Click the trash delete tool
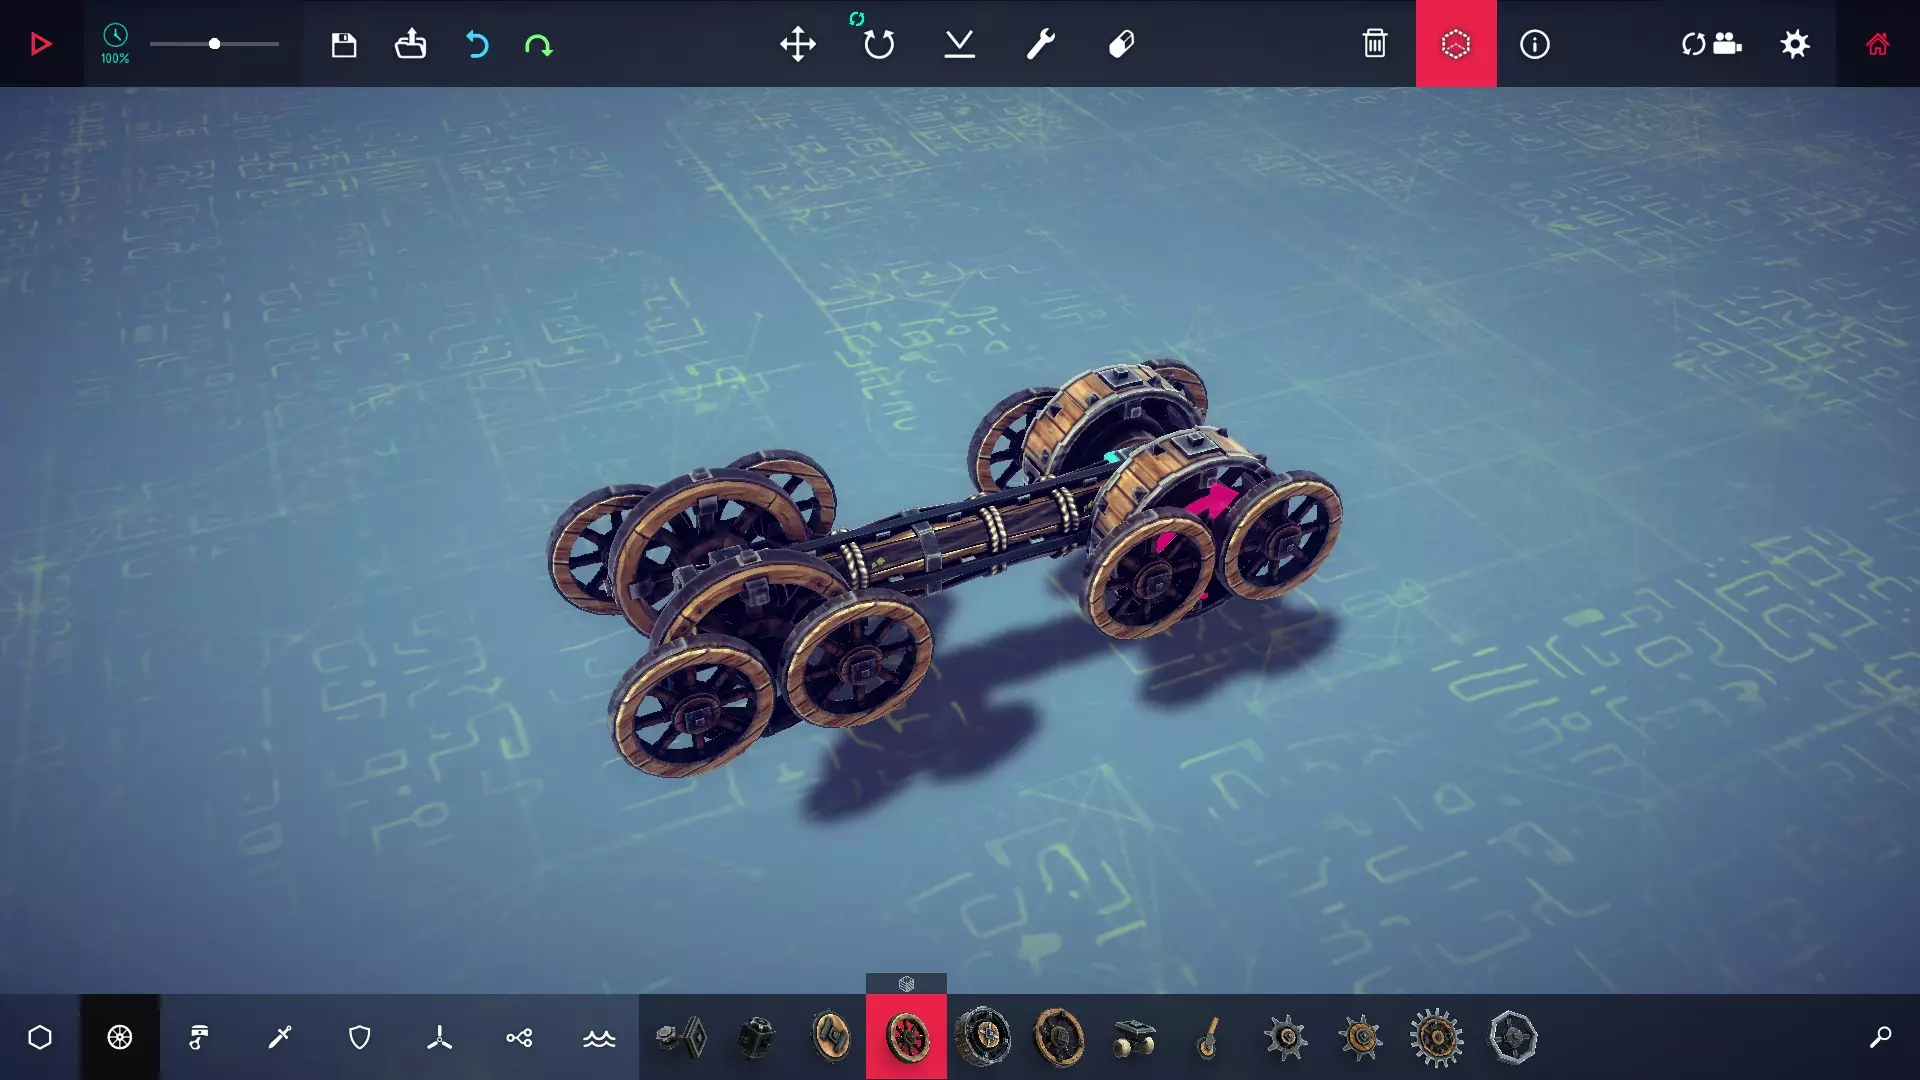The width and height of the screenshot is (1920, 1080). [x=1374, y=44]
